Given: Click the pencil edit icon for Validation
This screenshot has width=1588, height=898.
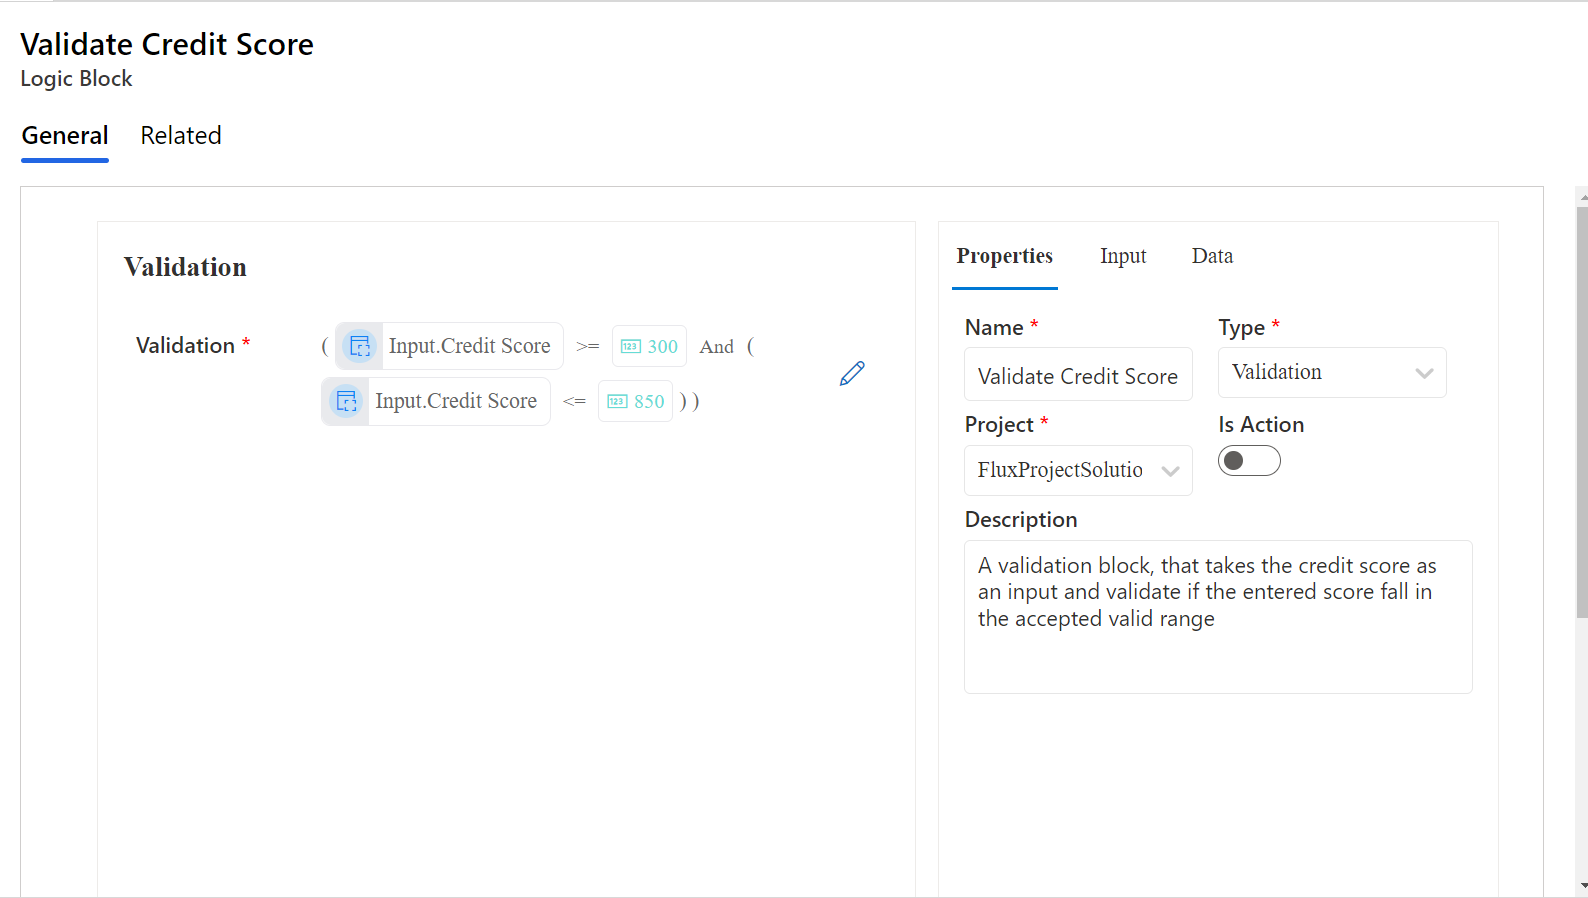Looking at the screenshot, I should (x=852, y=373).
